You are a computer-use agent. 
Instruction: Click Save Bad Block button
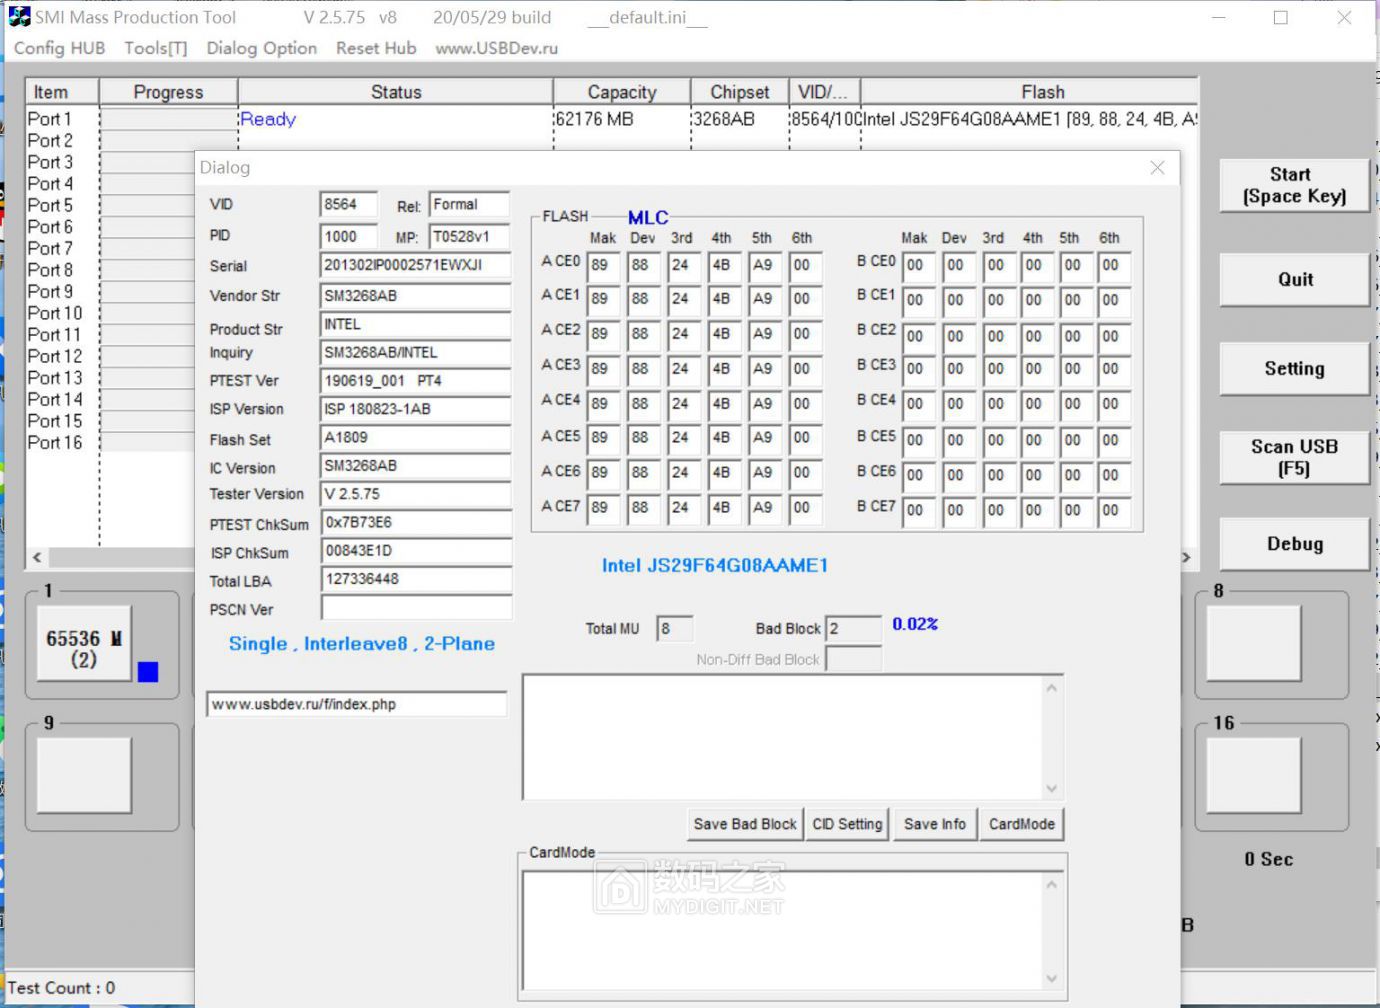(745, 824)
